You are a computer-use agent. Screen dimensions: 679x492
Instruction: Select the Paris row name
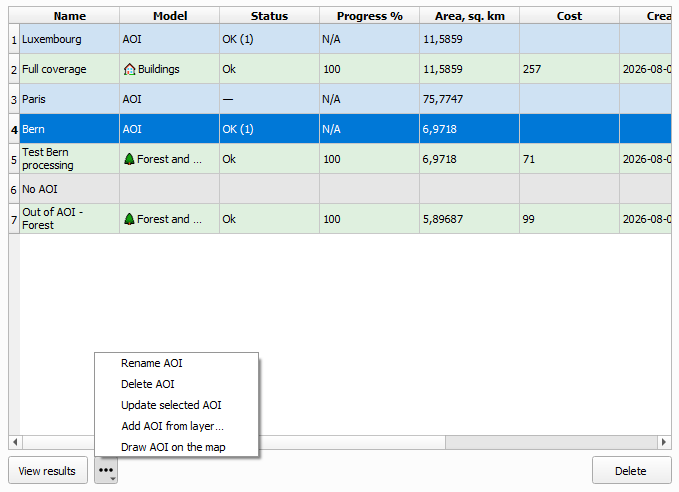coord(34,99)
